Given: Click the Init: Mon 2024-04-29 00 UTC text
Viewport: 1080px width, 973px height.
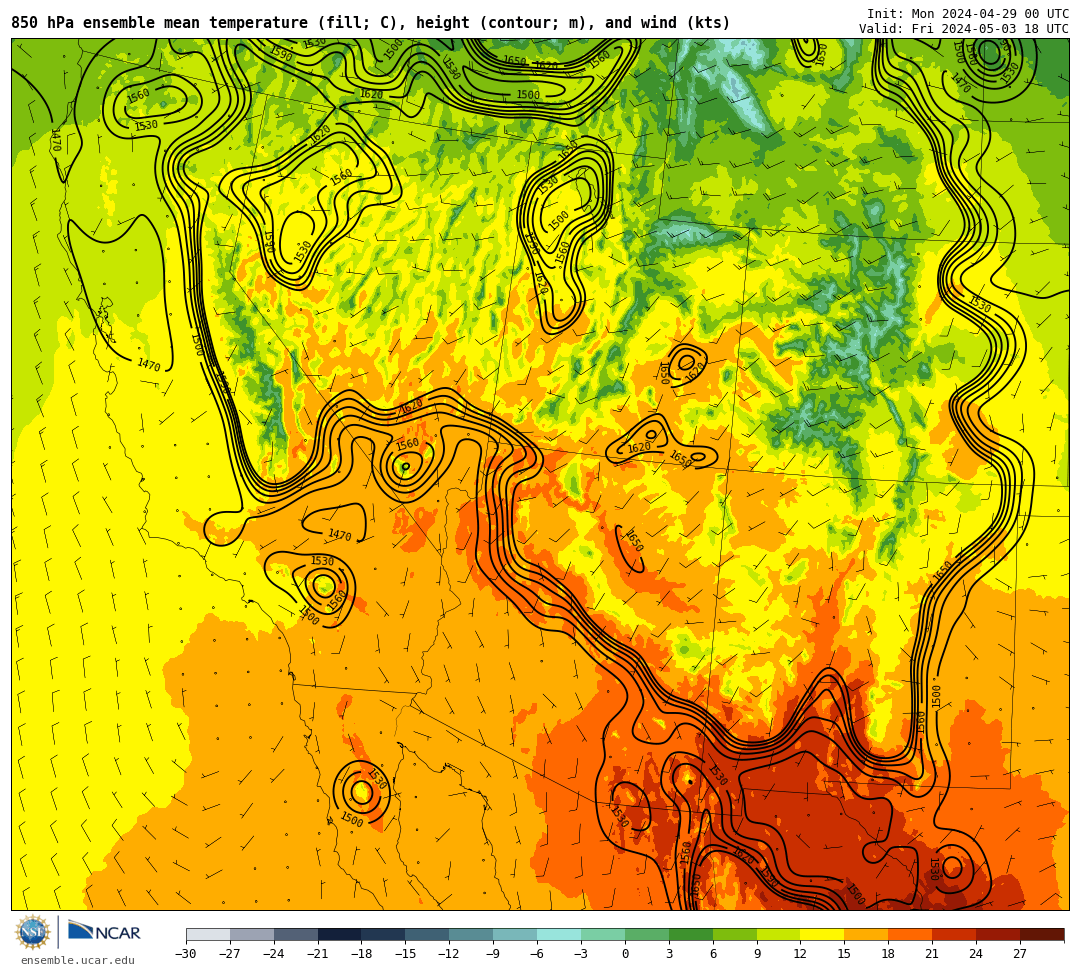Looking at the screenshot, I should point(968,14).
